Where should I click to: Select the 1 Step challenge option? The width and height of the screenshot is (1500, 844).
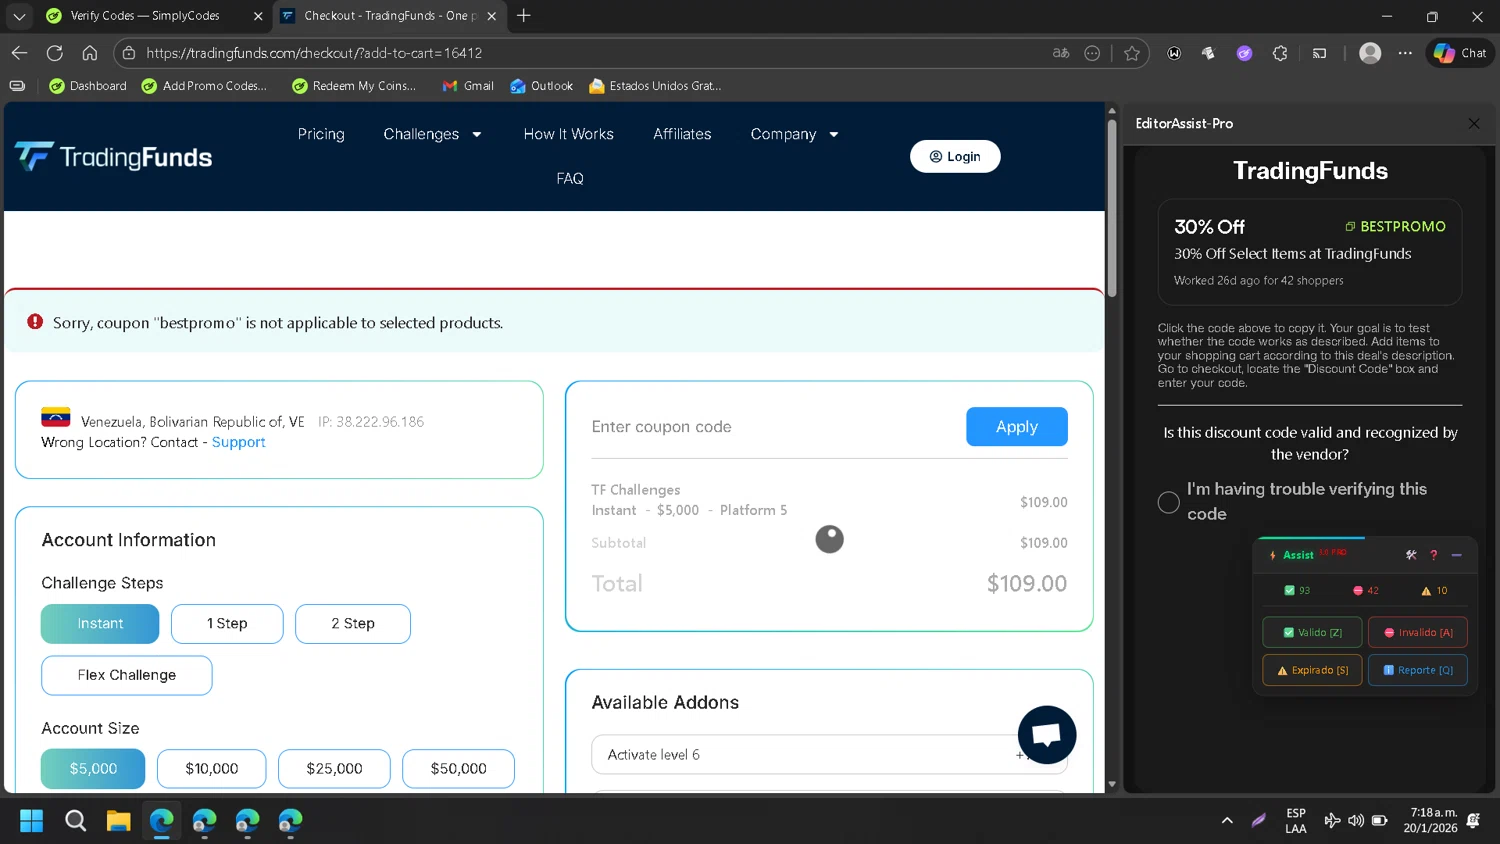click(227, 624)
